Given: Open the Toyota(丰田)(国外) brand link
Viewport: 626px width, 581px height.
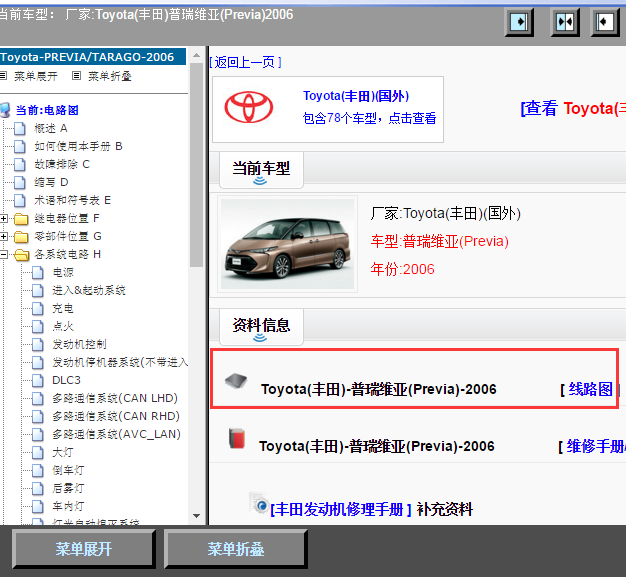Looking at the screenshot, I should (356, 96).
